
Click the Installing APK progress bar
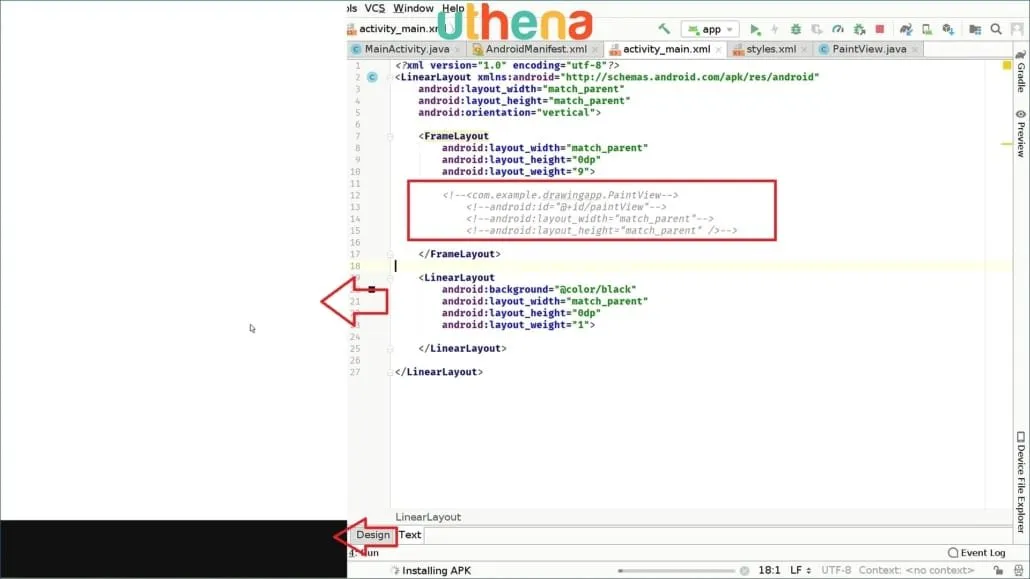(x=677, y=571)
